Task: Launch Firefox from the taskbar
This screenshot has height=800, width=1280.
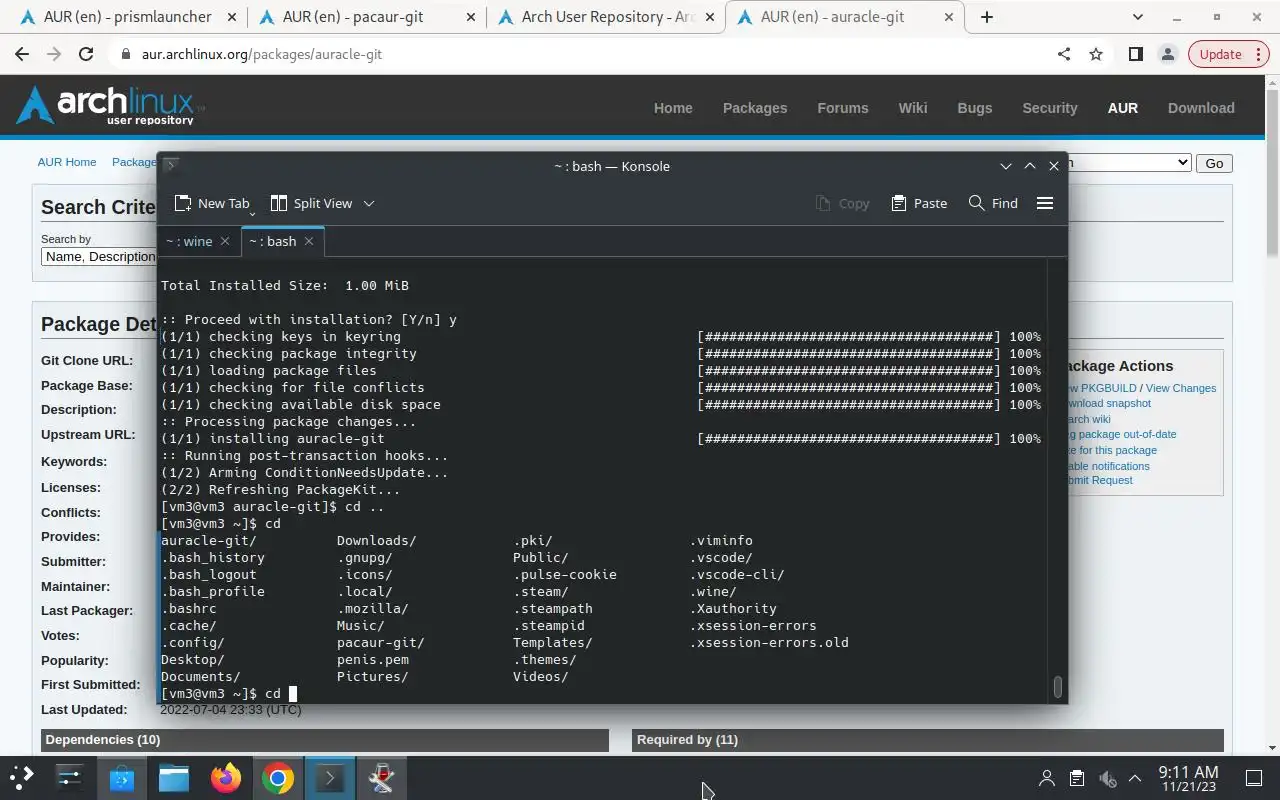Action: pyautogui.click(x=225, y=777)
